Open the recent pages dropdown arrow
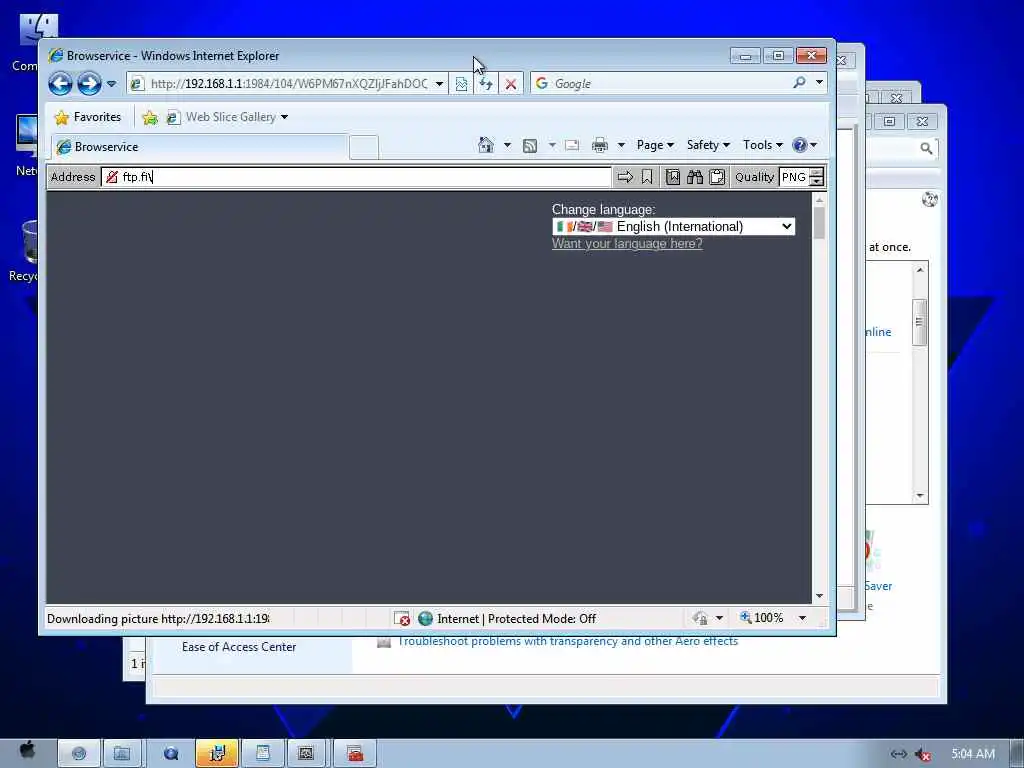 click(111, 84)
